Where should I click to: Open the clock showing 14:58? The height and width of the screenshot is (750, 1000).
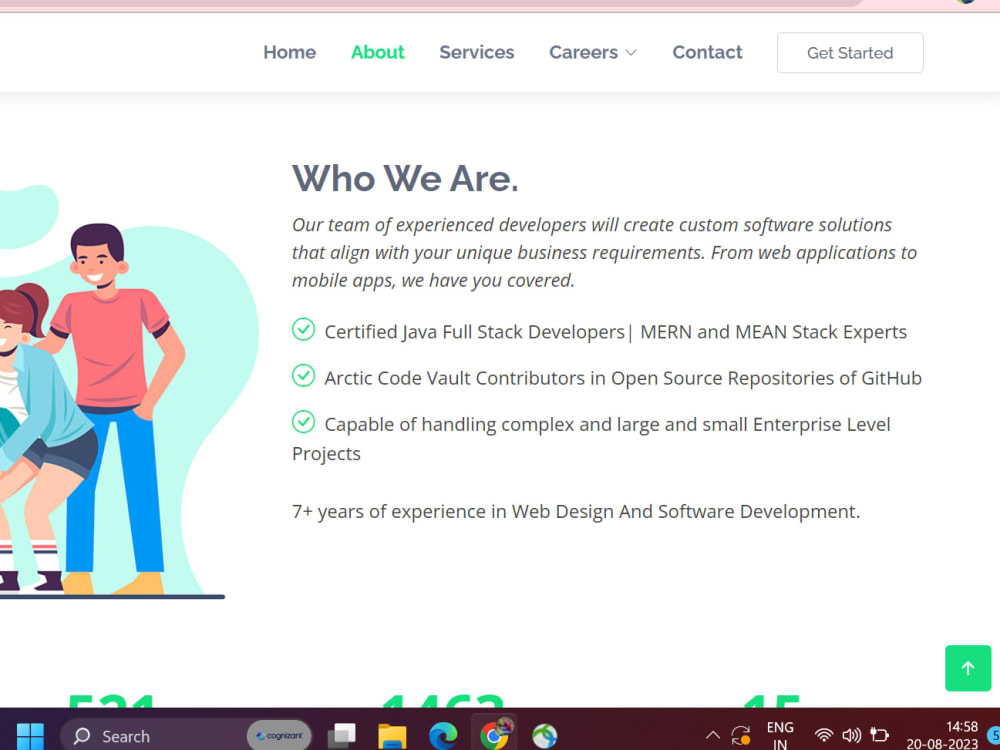943,735
